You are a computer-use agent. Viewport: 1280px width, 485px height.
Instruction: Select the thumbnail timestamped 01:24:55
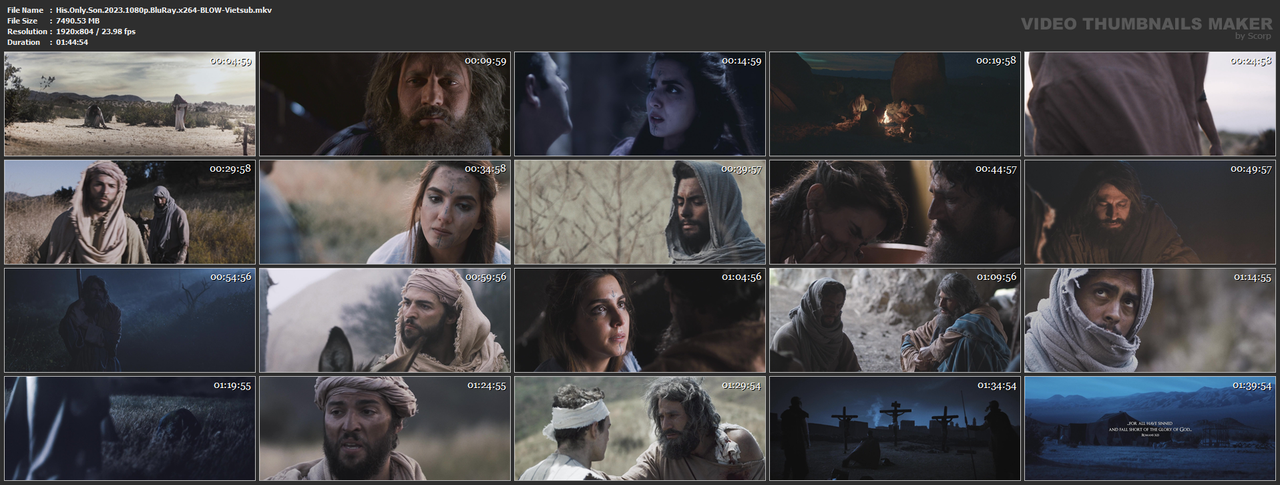coord(385,428)
